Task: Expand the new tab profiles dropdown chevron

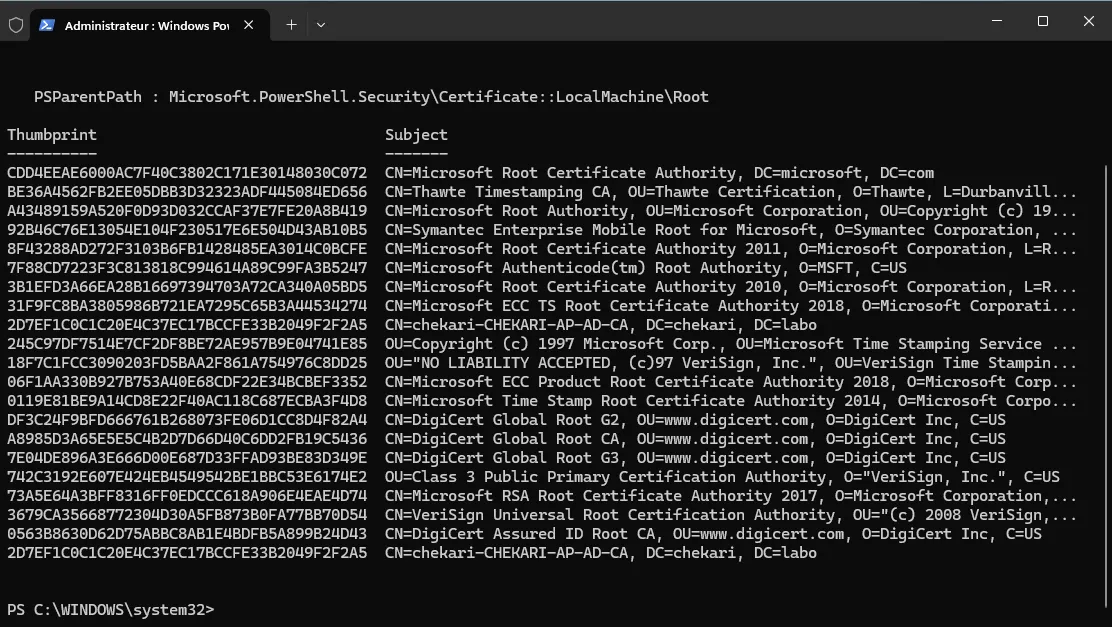Action: (321, 25)
